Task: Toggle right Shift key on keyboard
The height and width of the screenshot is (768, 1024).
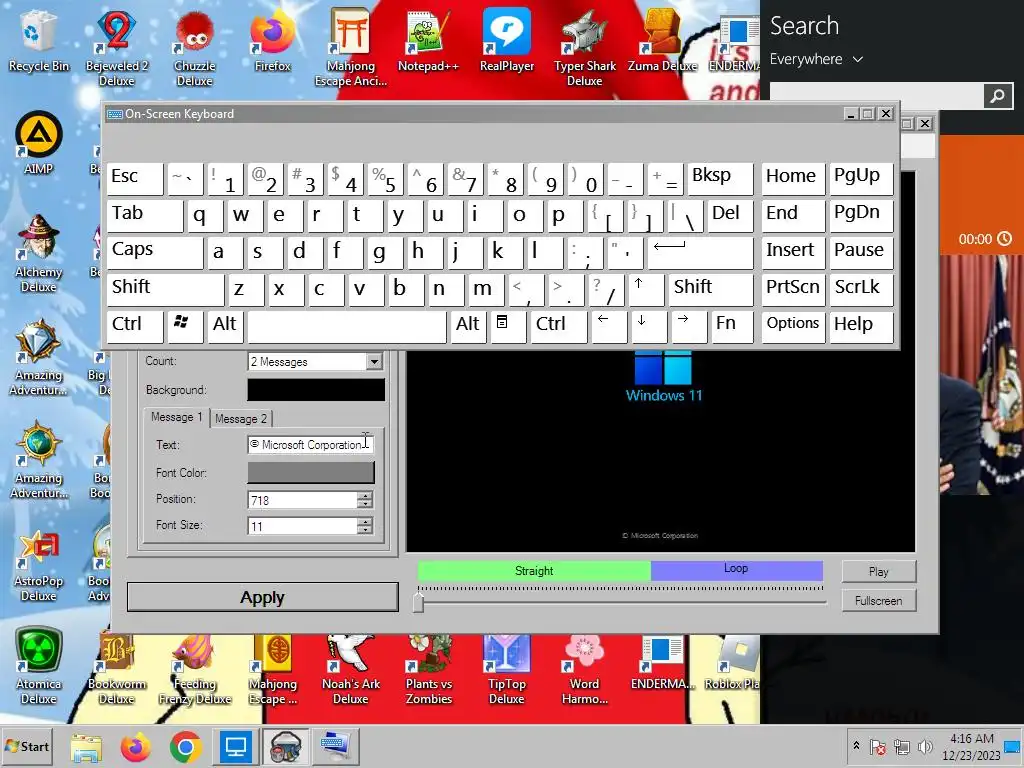Action: (x=711, y=289)
